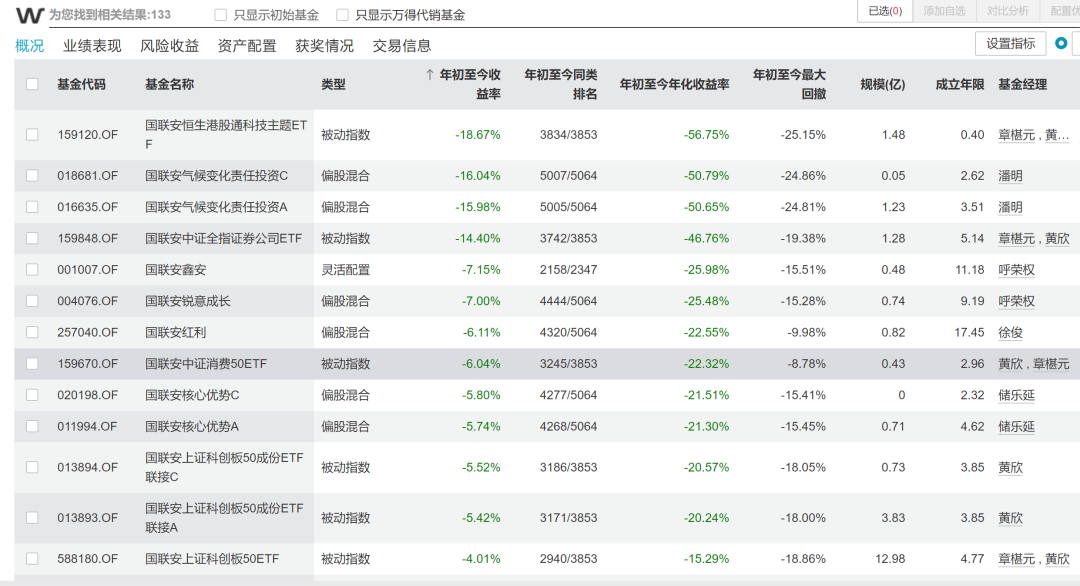Click the 对比分析 button

(x=1008, y=11)
